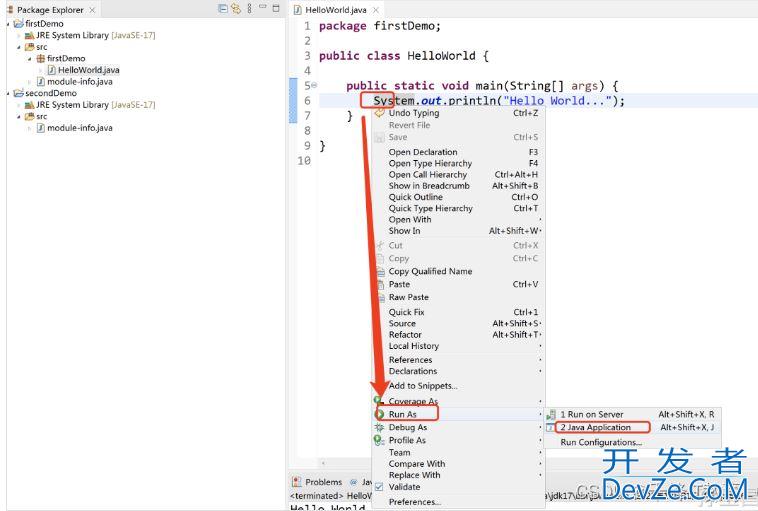Open the References submenu
The image size is (758, 511).
(x=458, y=360)
